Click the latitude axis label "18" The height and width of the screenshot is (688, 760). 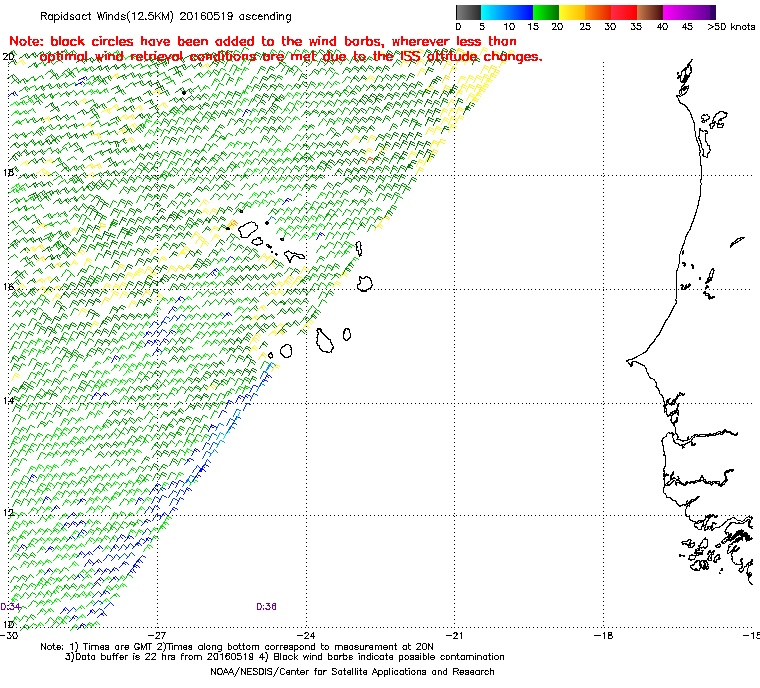[8, 173]
